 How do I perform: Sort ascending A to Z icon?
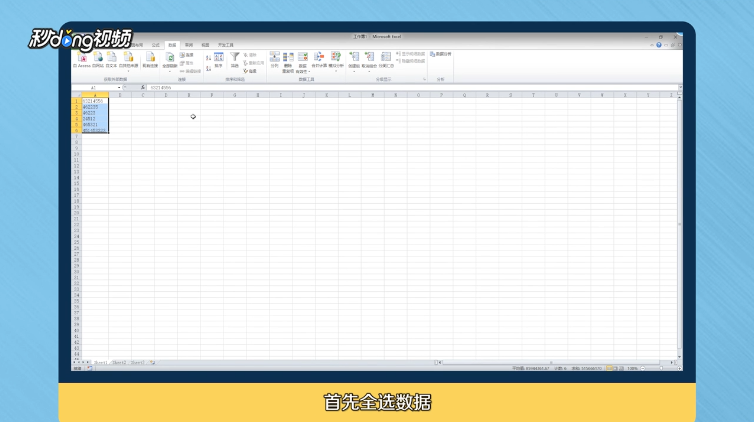(209, 58)
